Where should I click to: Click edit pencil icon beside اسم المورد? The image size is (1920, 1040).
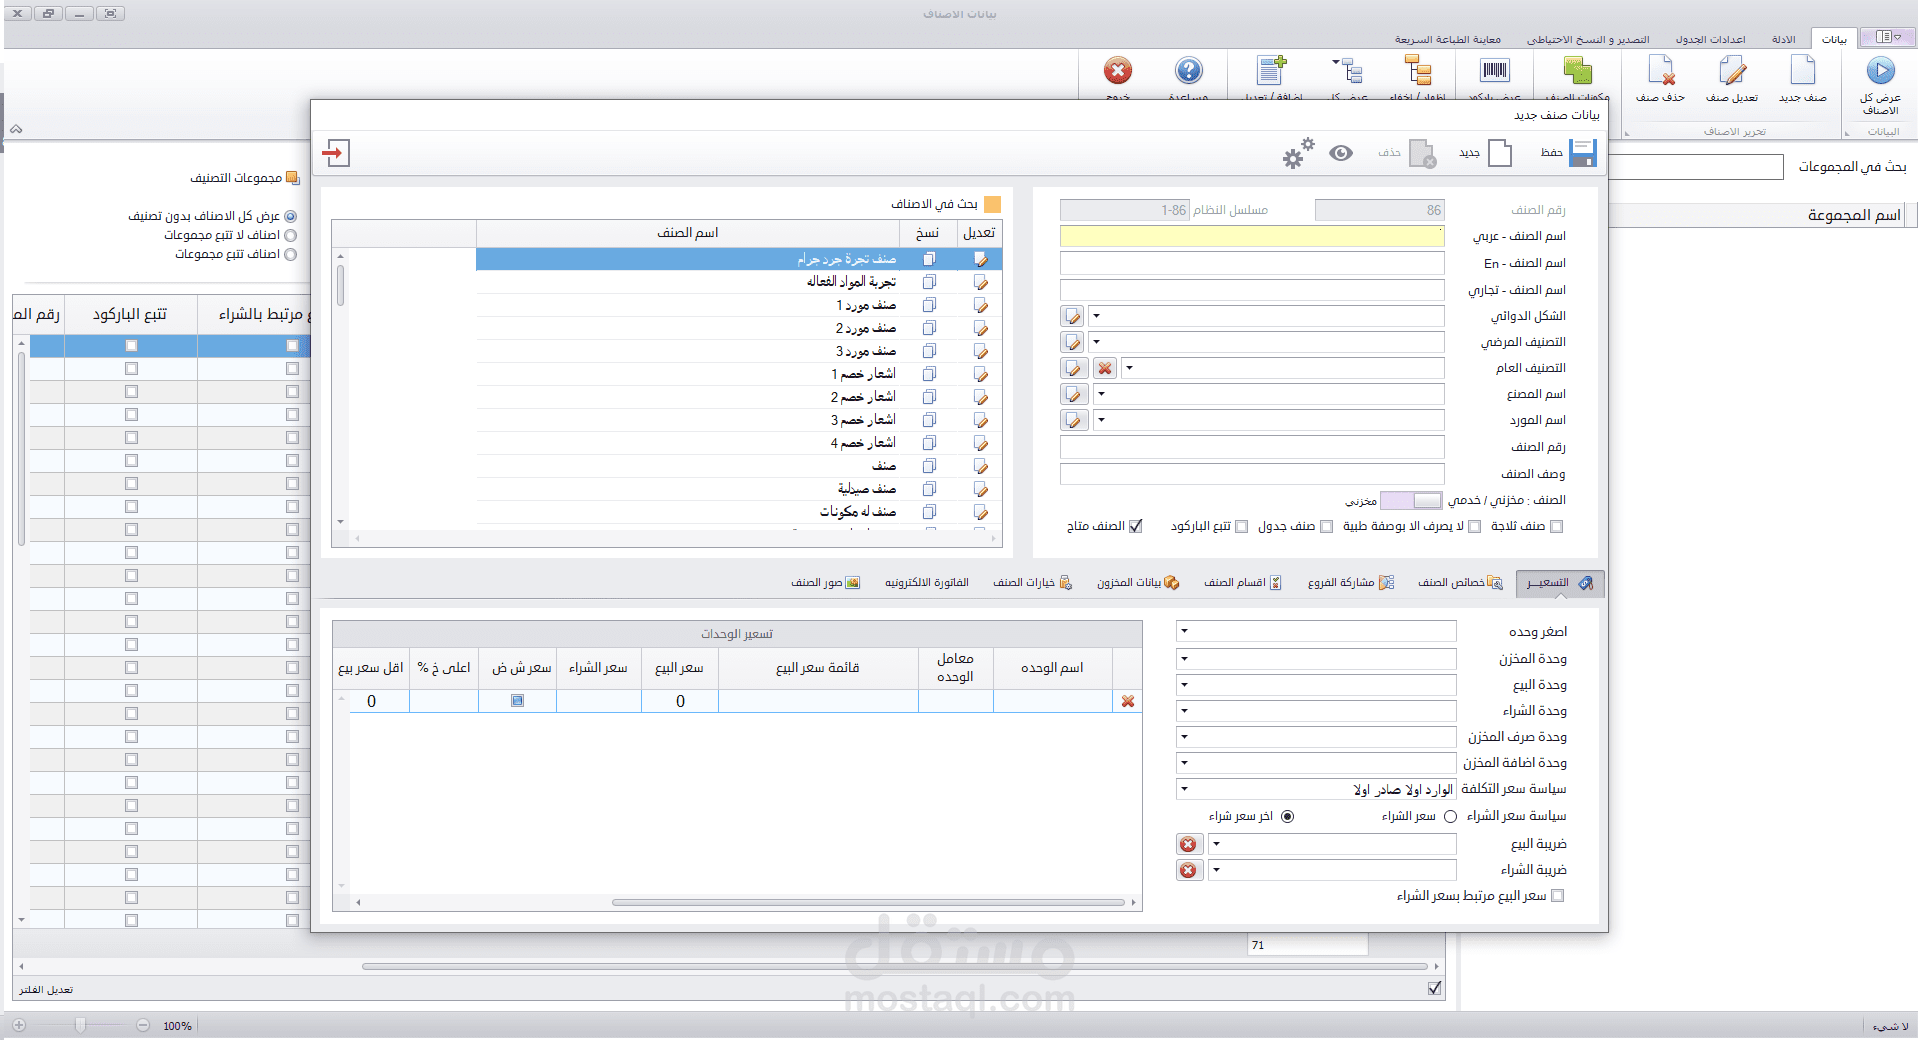tap(1074, 420)
